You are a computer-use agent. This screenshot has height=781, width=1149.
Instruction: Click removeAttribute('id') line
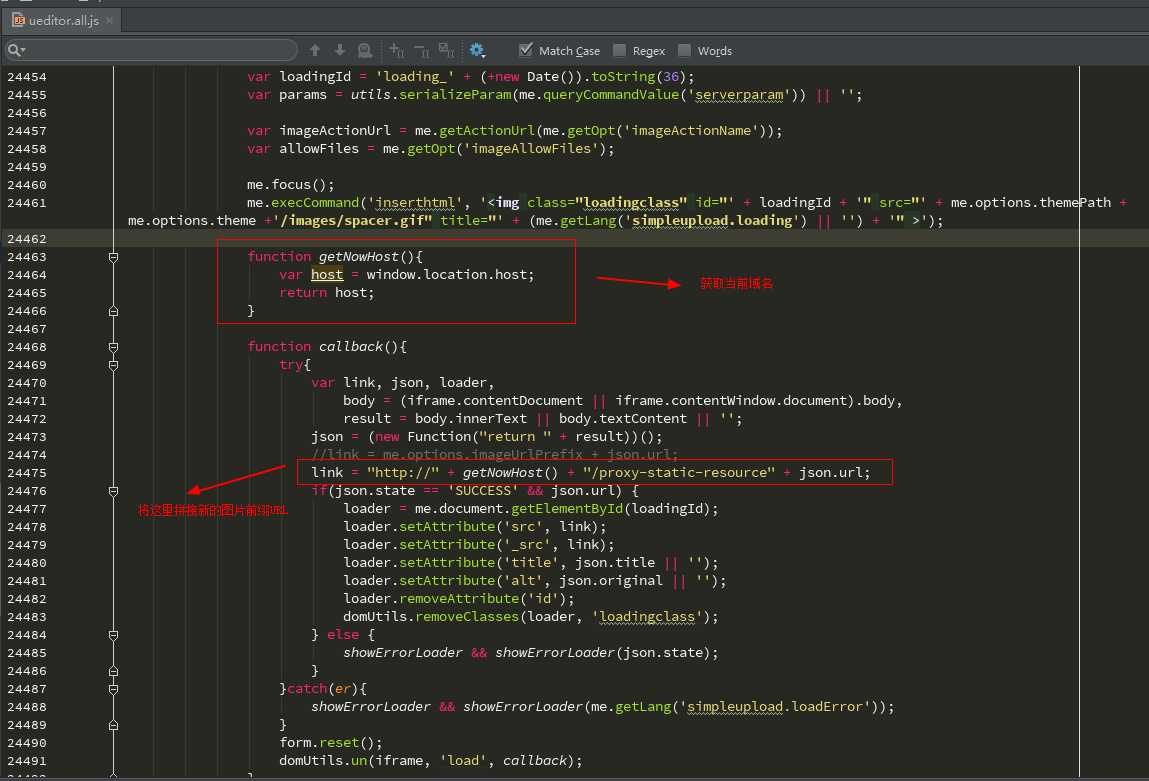(x=459, y=599)
